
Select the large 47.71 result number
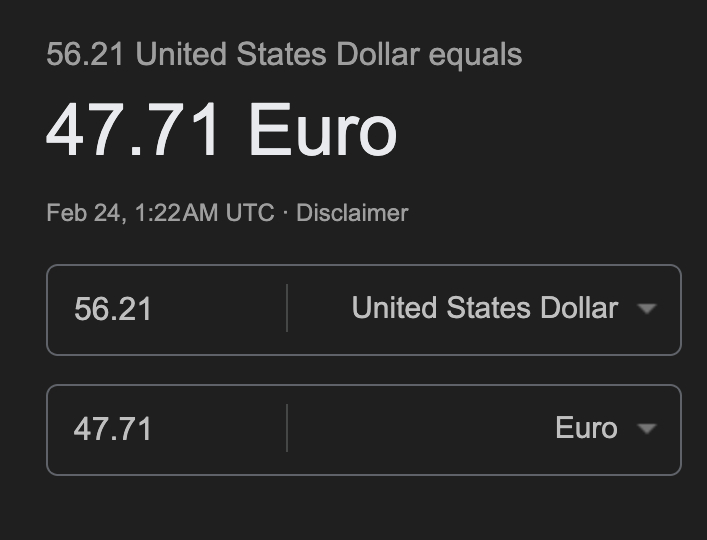[135, 131]
